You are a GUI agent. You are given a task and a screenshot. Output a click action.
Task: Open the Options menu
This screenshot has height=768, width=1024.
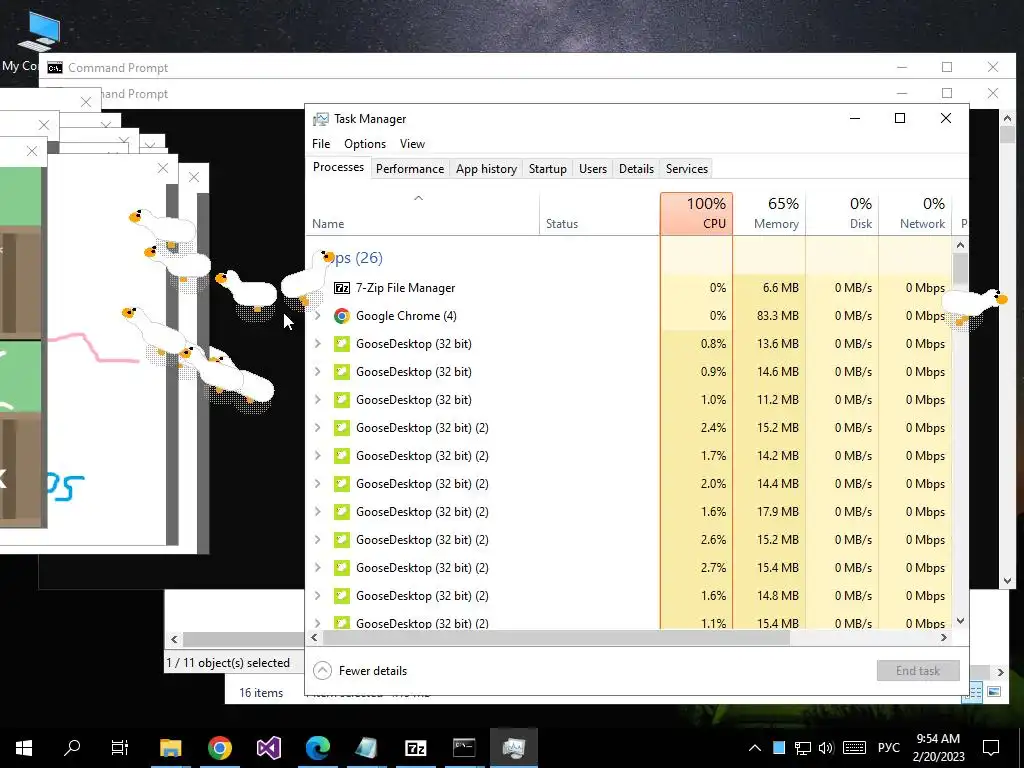365,144
